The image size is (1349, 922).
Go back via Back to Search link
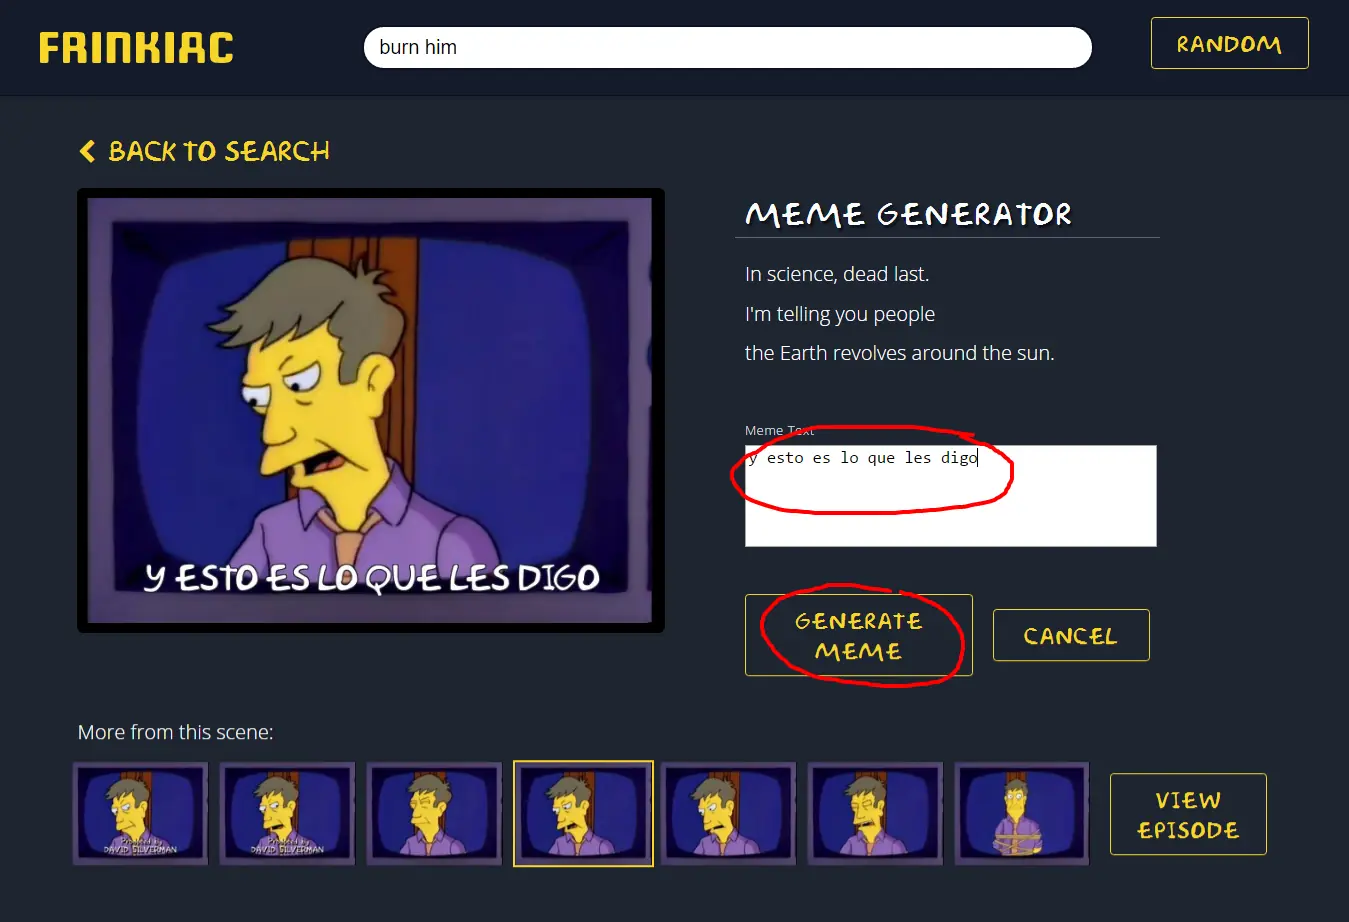[204, 151]
